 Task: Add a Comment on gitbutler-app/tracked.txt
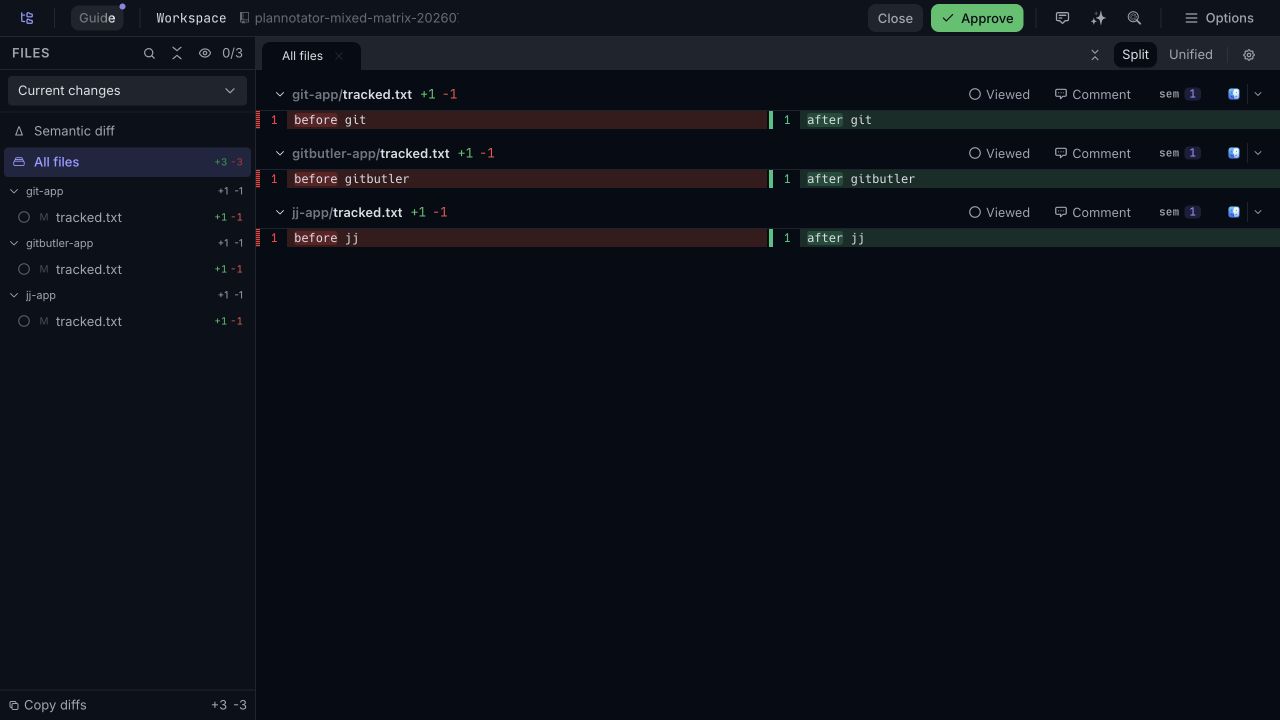1092,153
